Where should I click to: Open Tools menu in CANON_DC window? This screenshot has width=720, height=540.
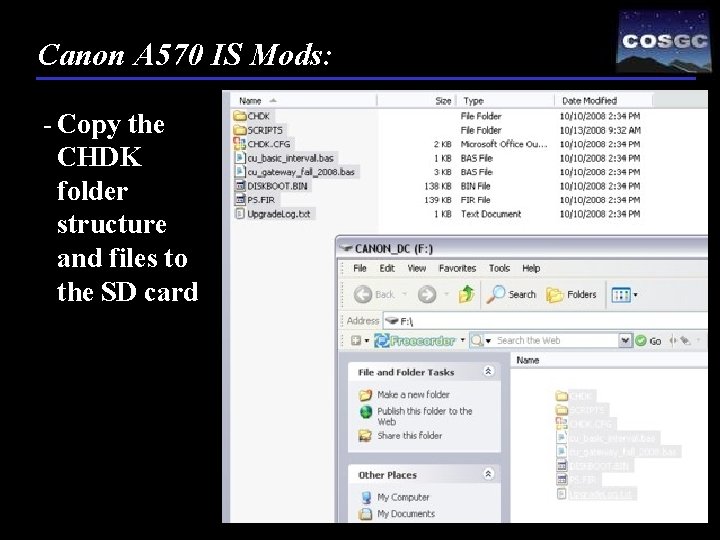(499, 268)
